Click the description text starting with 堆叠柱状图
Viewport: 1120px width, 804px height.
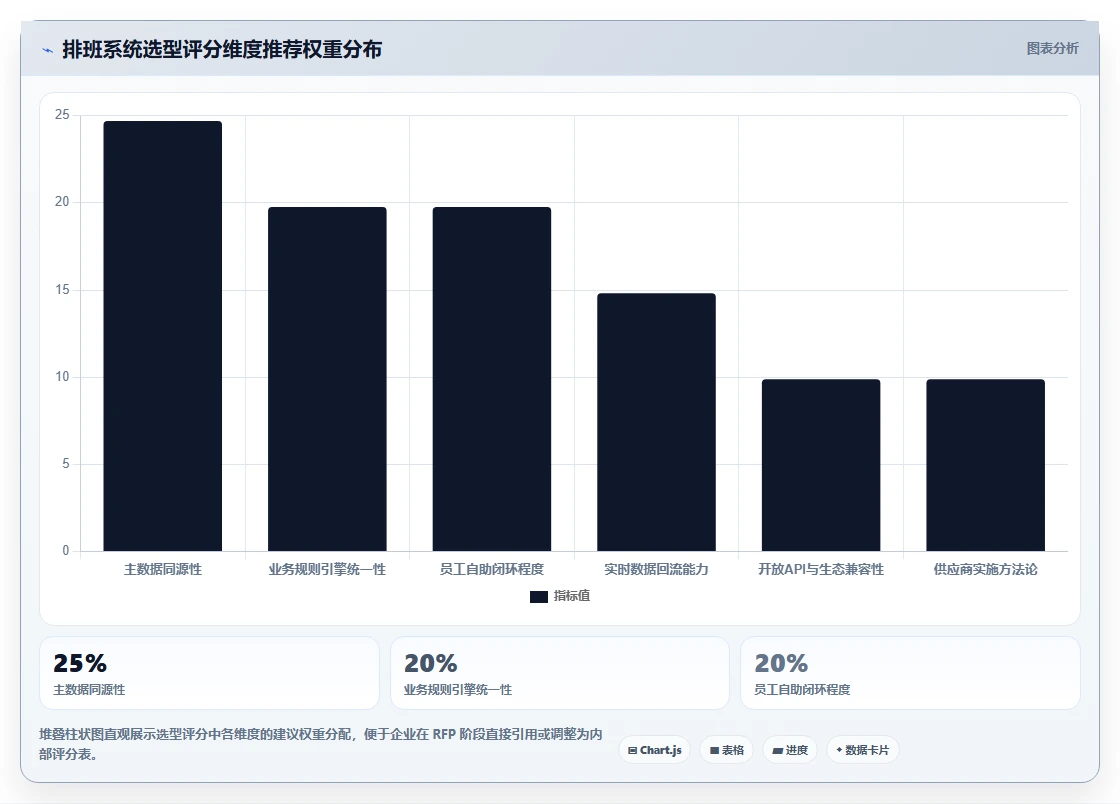coord(321,744)
